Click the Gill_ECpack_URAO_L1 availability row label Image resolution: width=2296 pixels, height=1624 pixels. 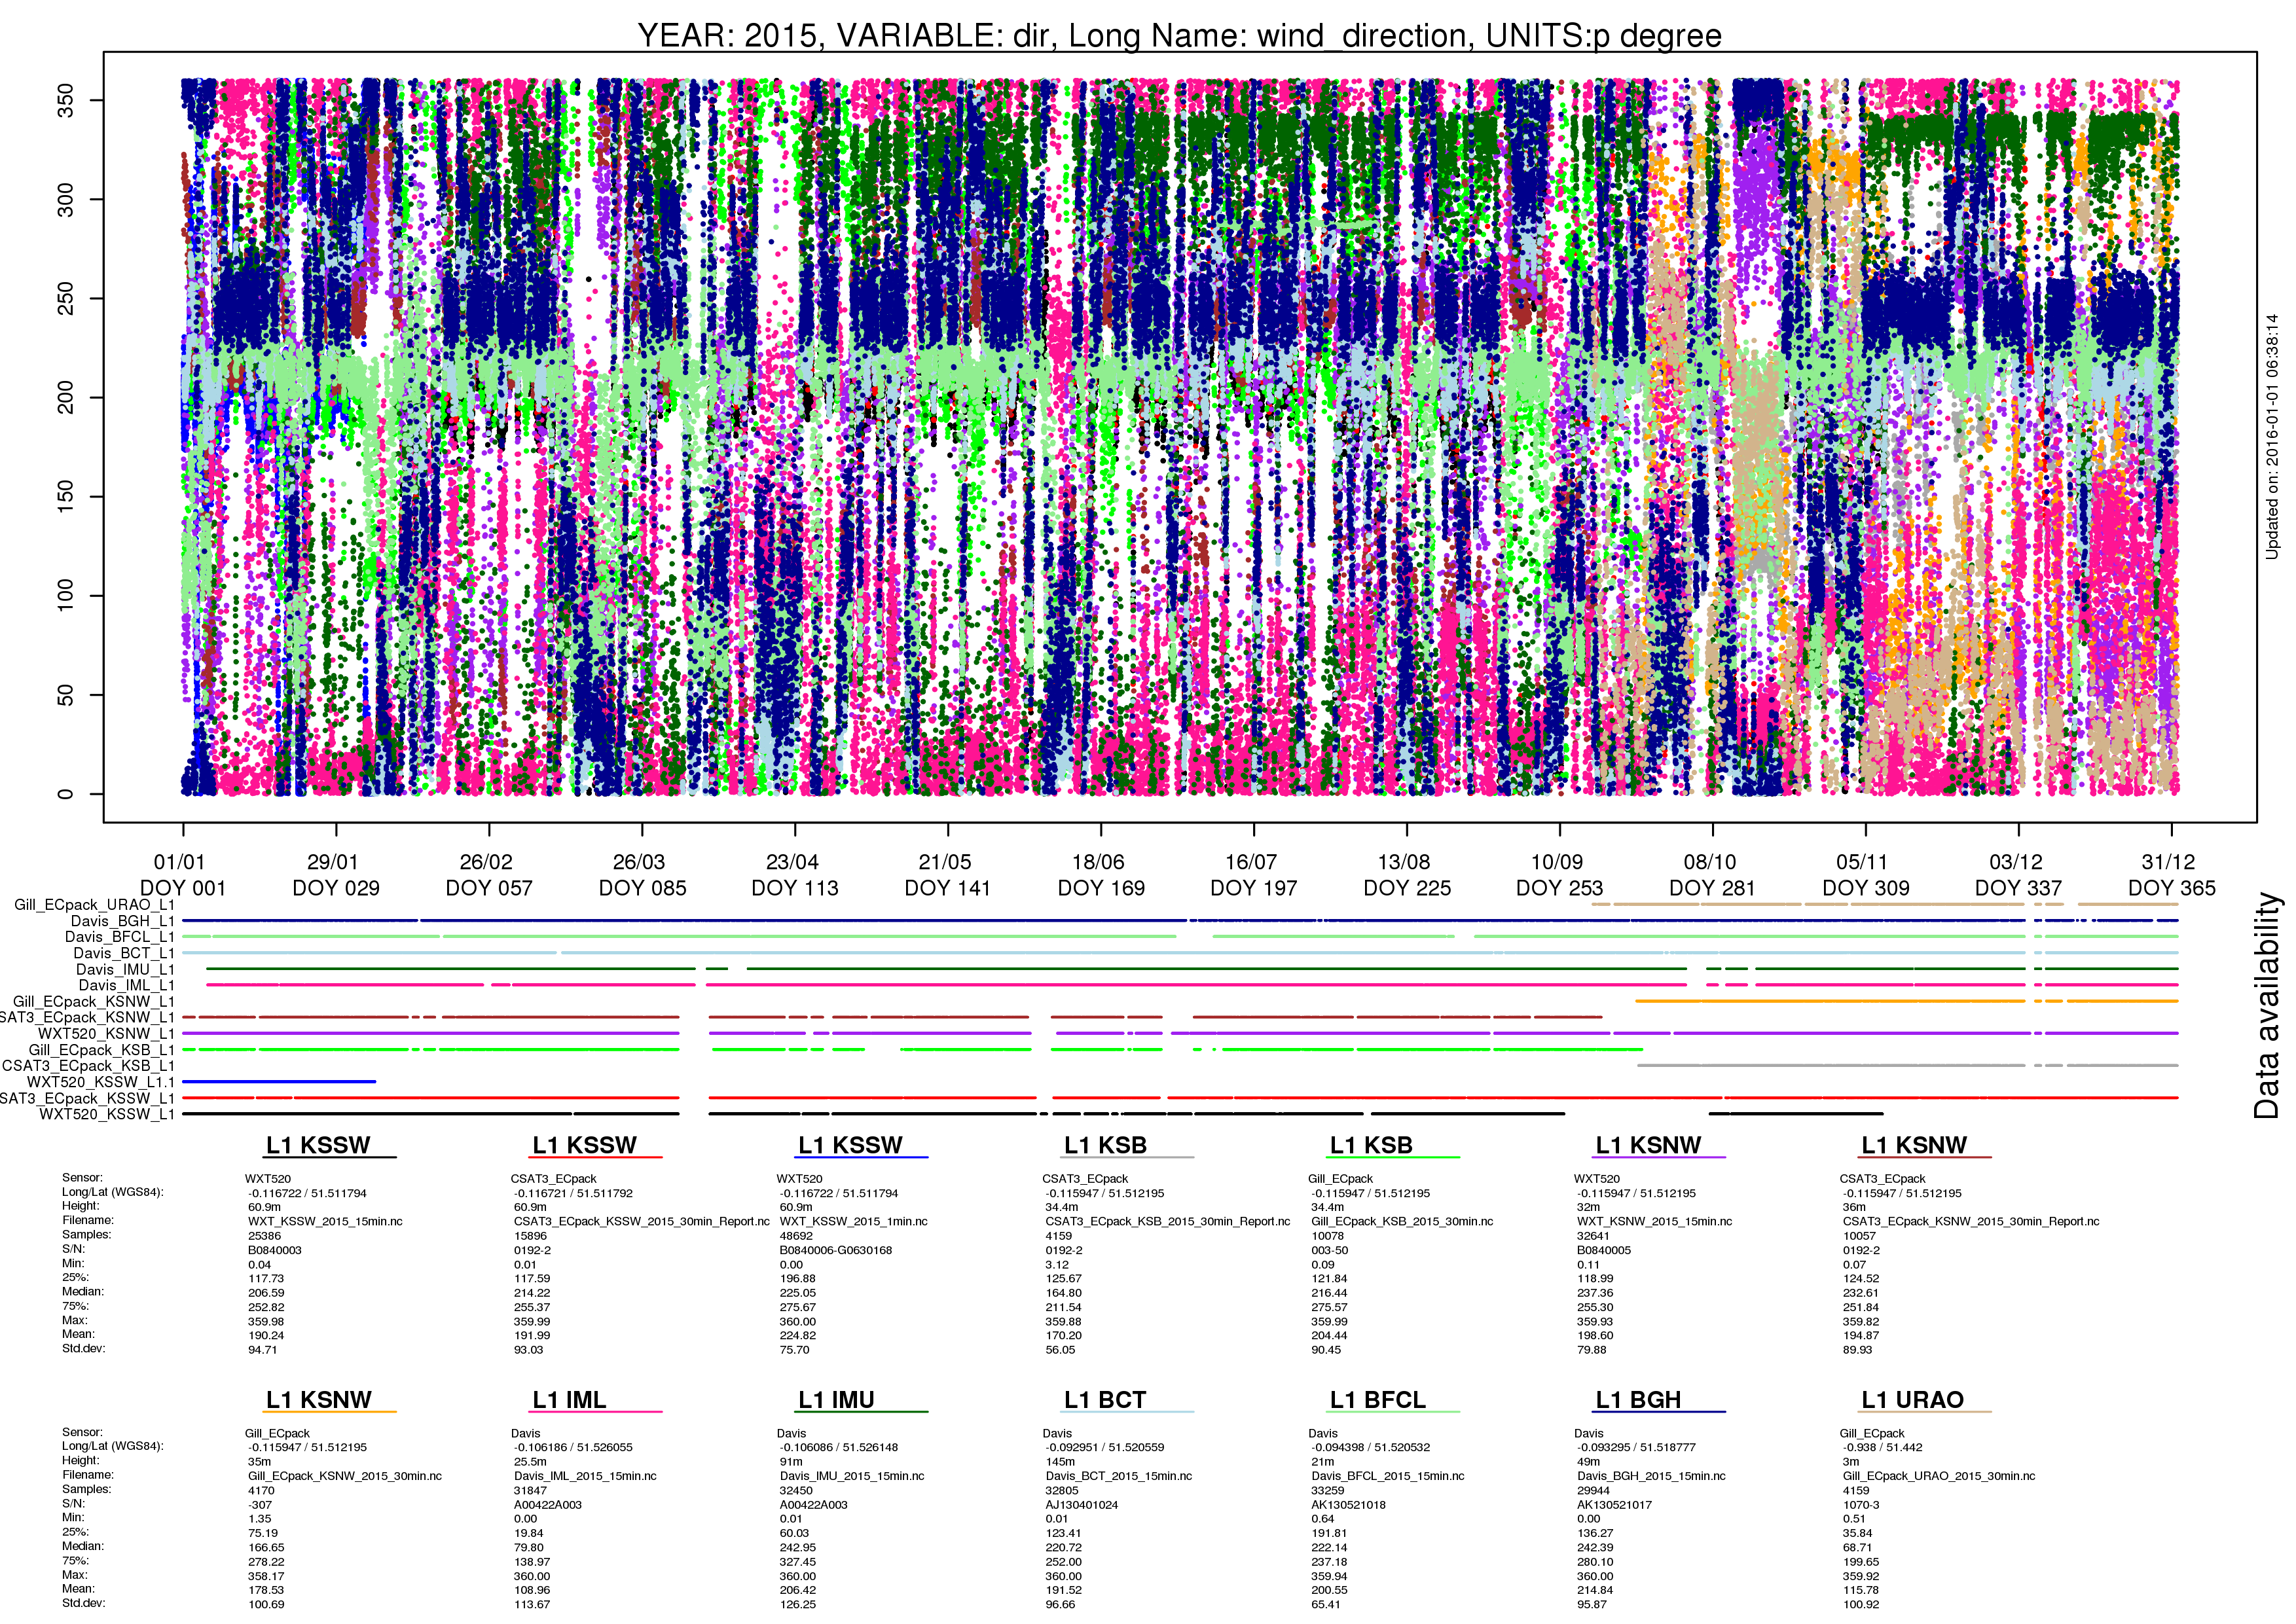(94, 905)
